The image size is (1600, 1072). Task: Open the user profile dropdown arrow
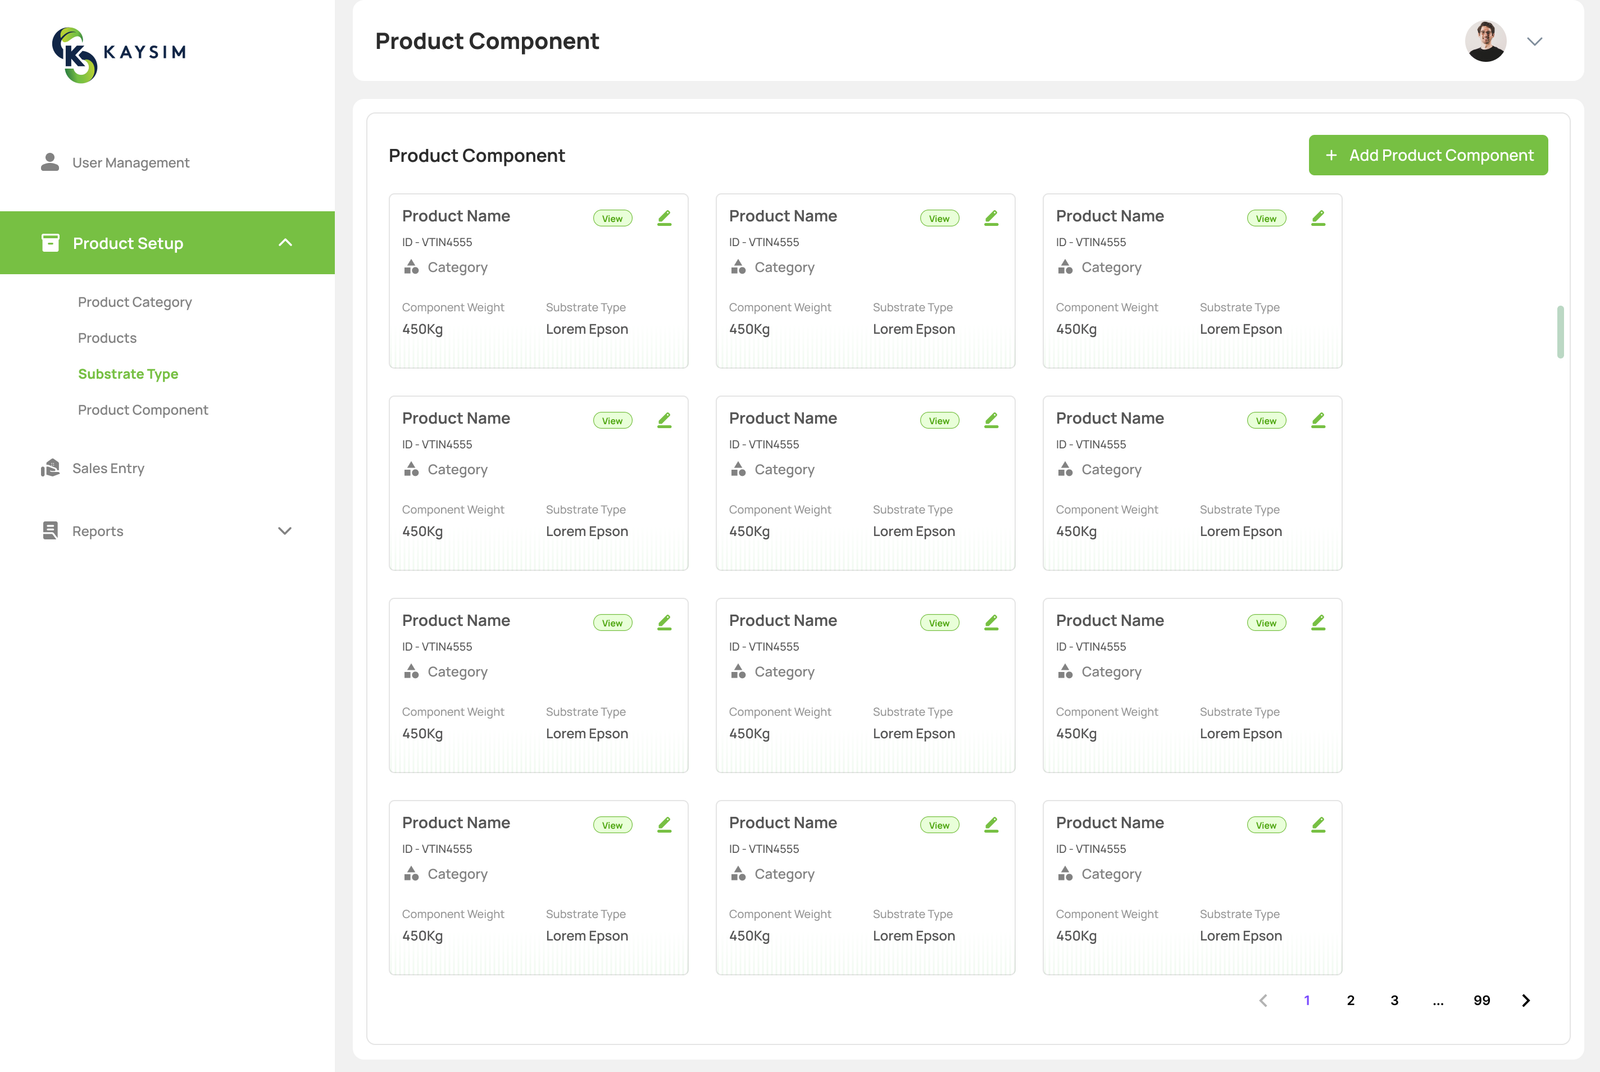tap(1534, 41)
